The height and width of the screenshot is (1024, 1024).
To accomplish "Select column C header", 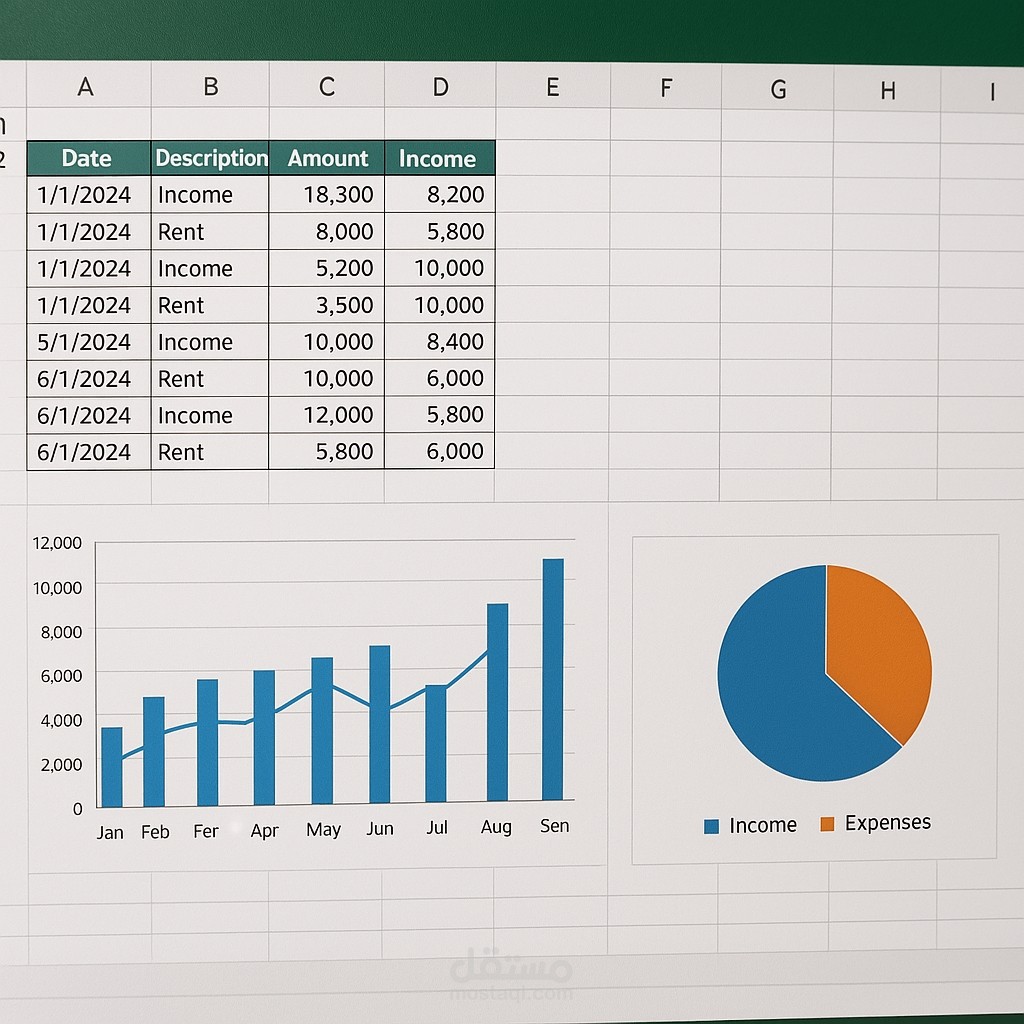I will pyautogui.click(x=327, y=86).
